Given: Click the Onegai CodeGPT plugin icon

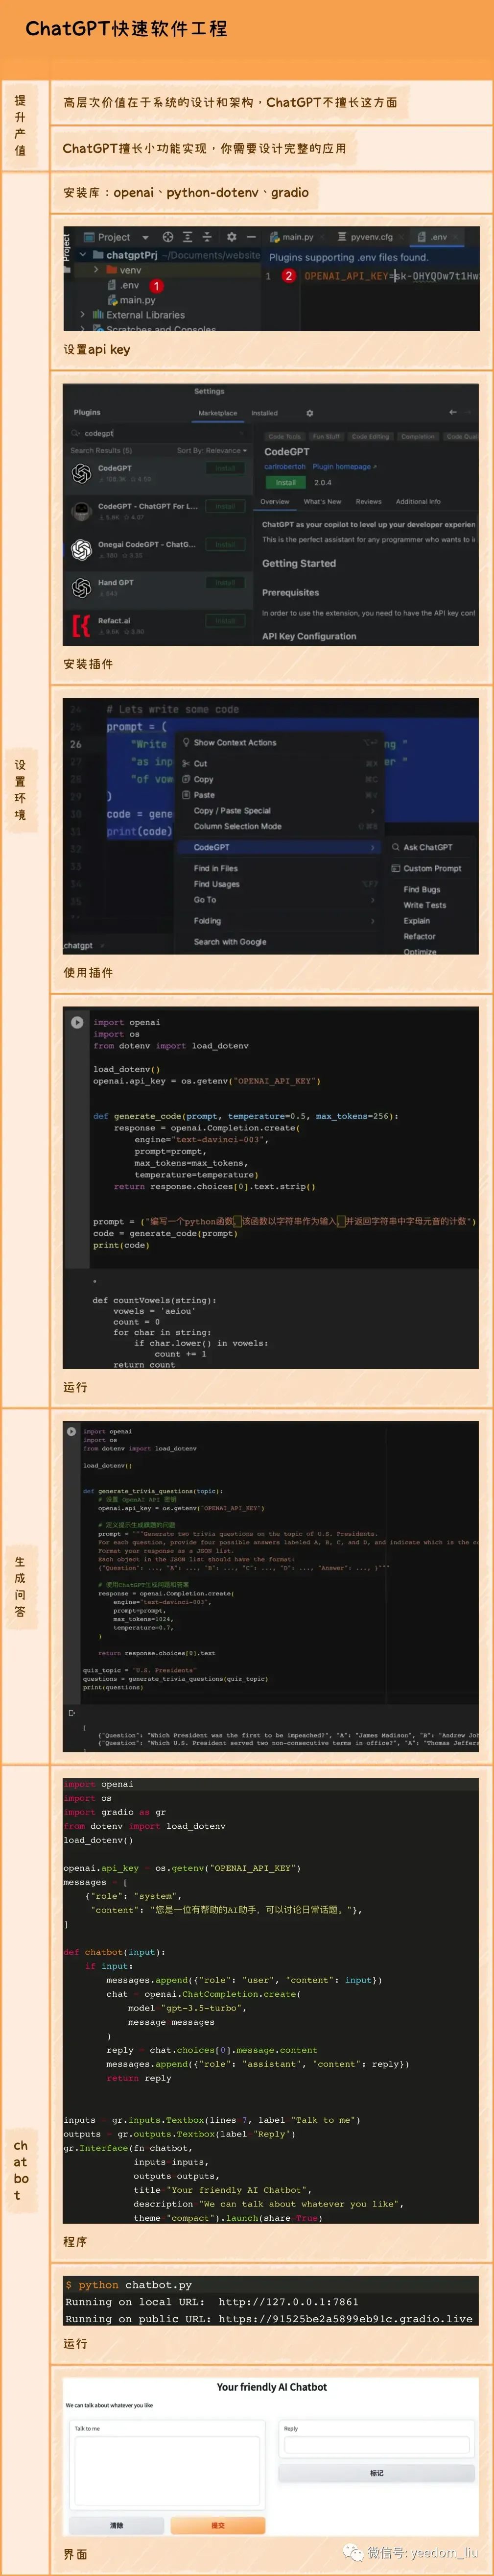Looking at the screenshot, I should [x=82, y=549].
